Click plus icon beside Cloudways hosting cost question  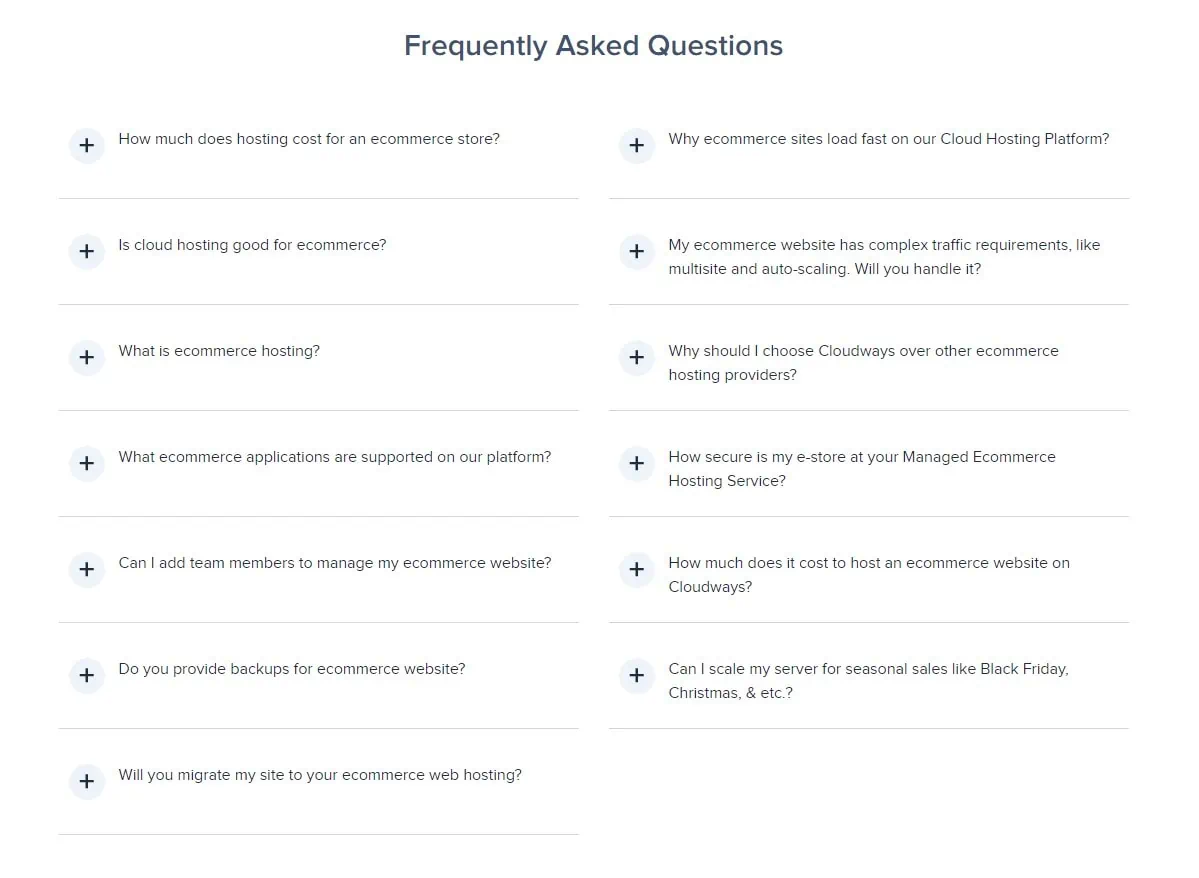637,569
